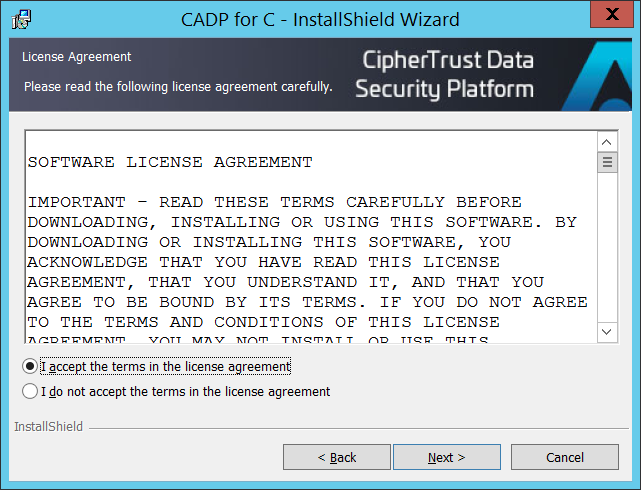Select 'I accept the terms' radio button
Image resolution: width=641 pixels, height=490 pixels.
pos(30,367)
